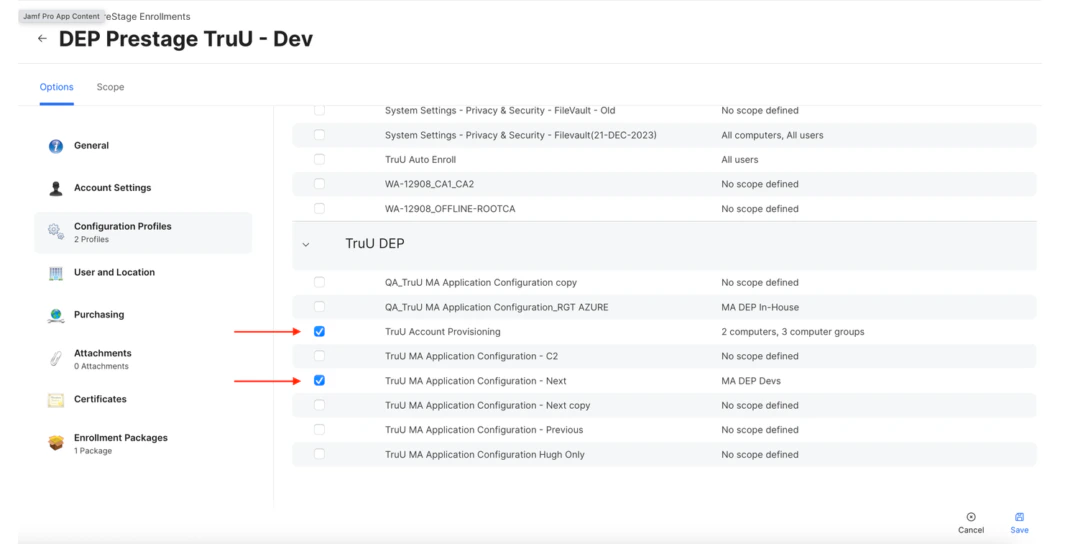This screenshot has width=1066, height=550.
Task: Switch to the Options tab
Action: tap(56, 87)
